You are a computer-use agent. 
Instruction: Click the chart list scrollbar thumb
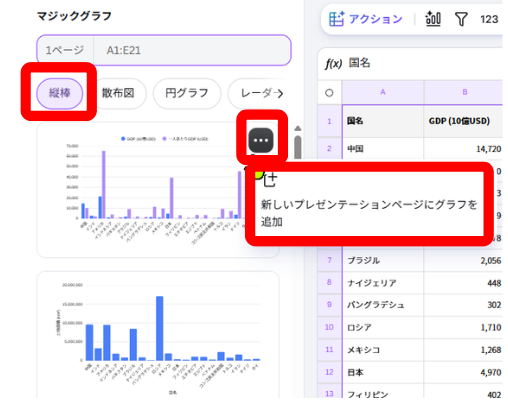coord(298,147)
